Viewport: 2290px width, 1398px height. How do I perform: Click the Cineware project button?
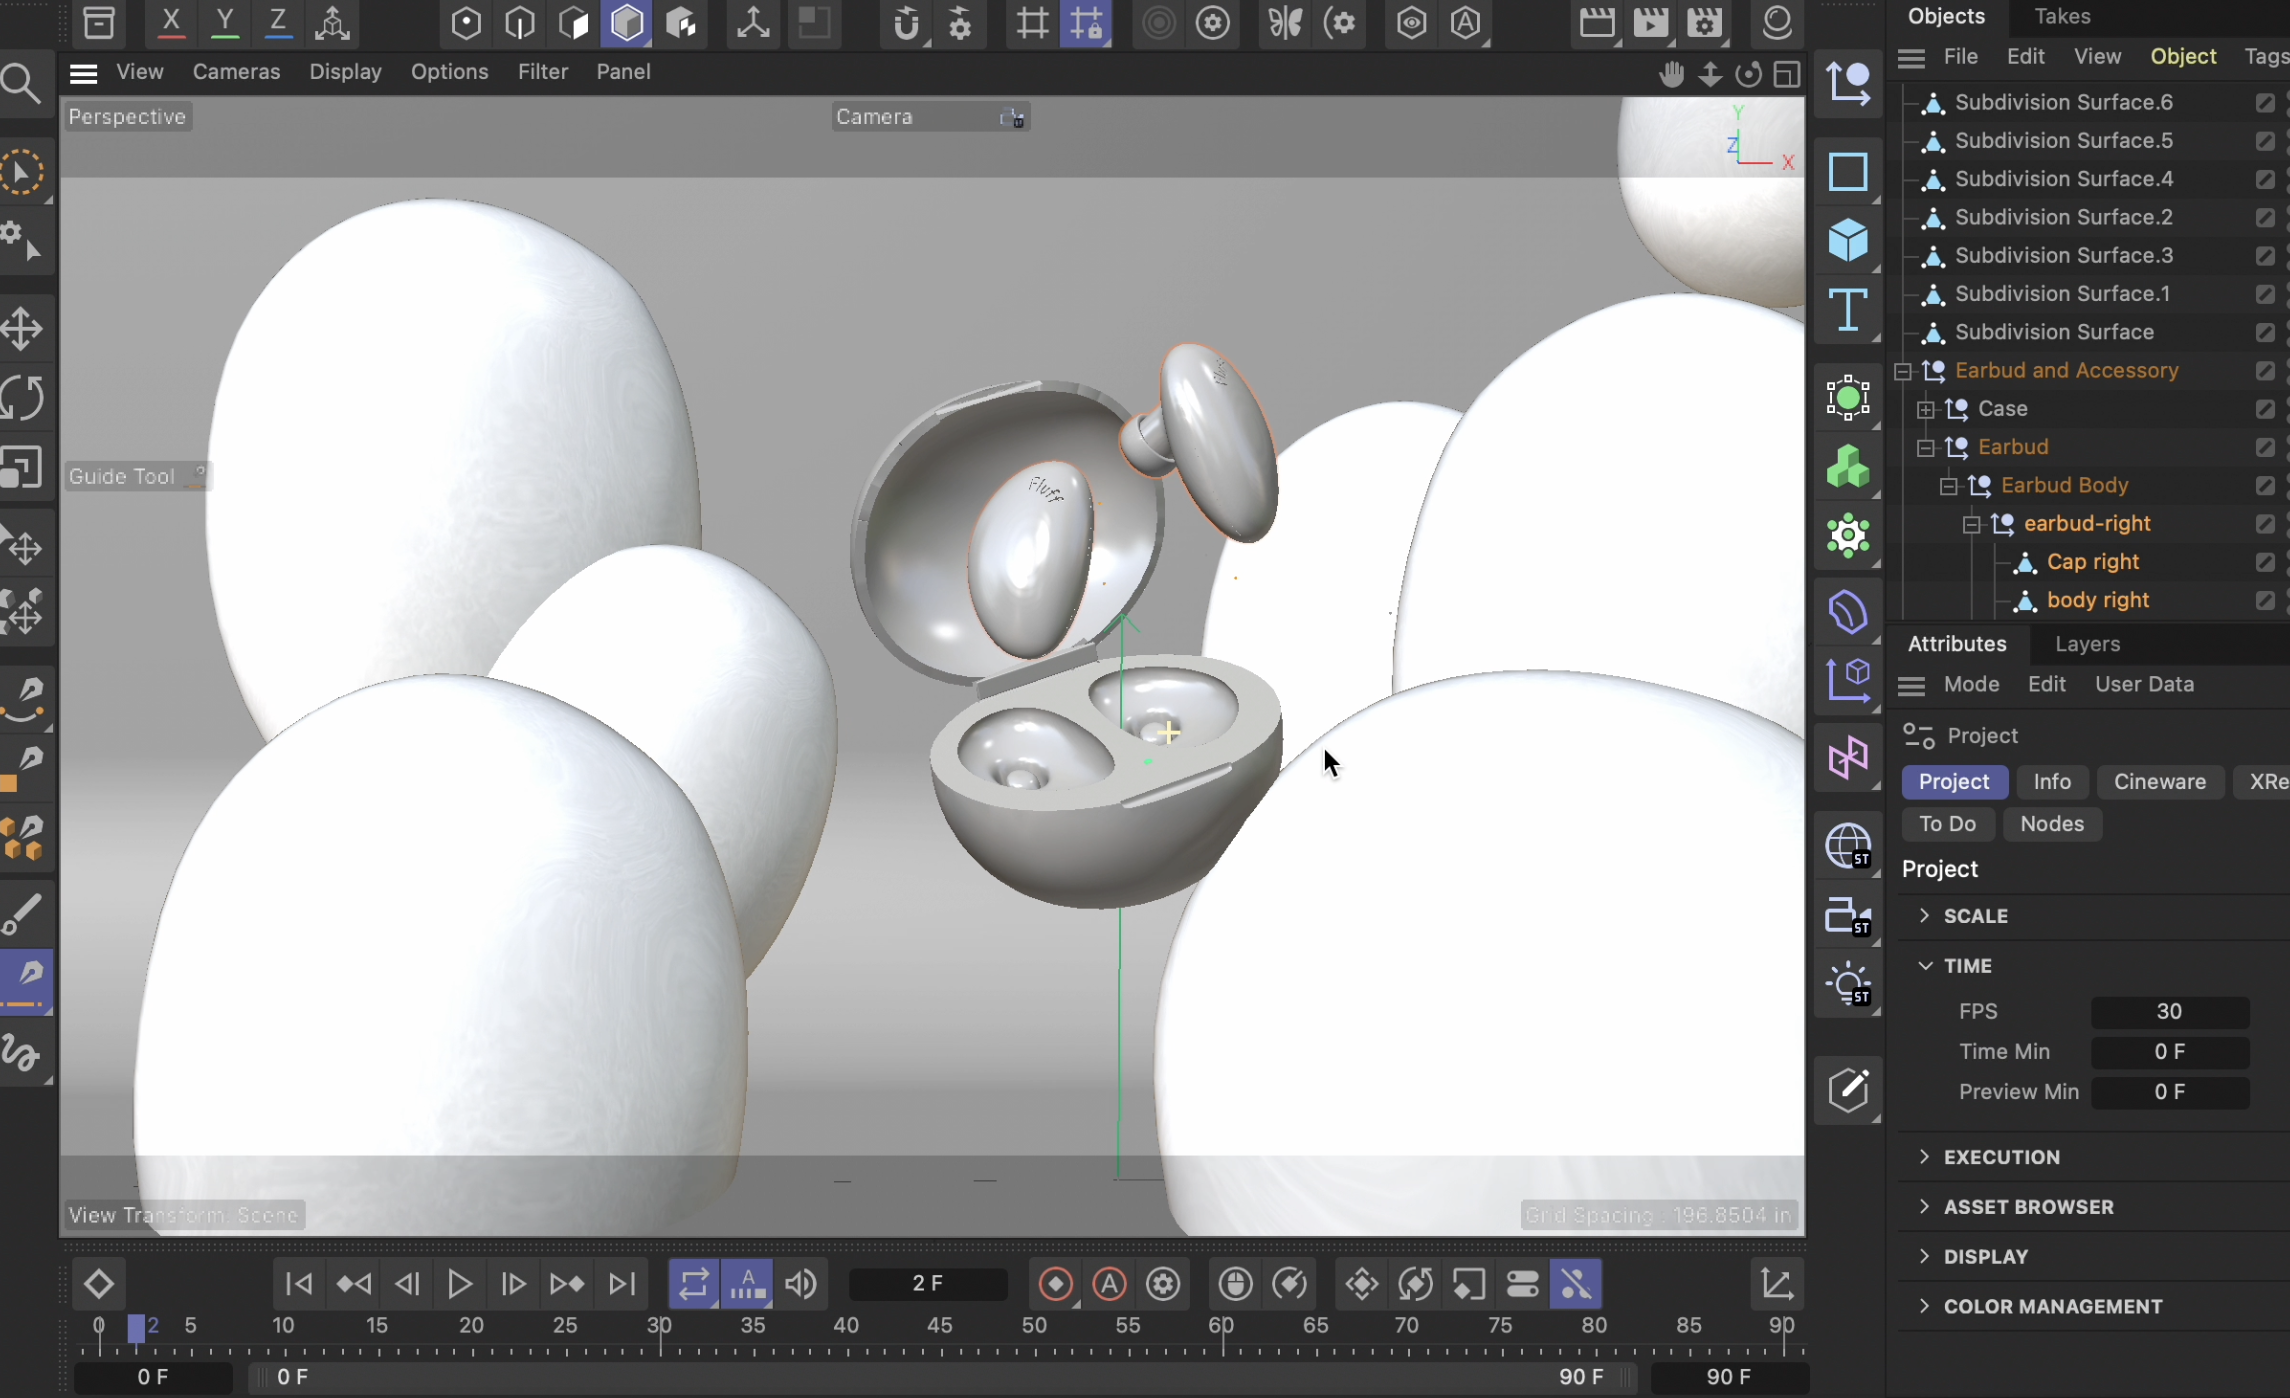point(2159,782)
